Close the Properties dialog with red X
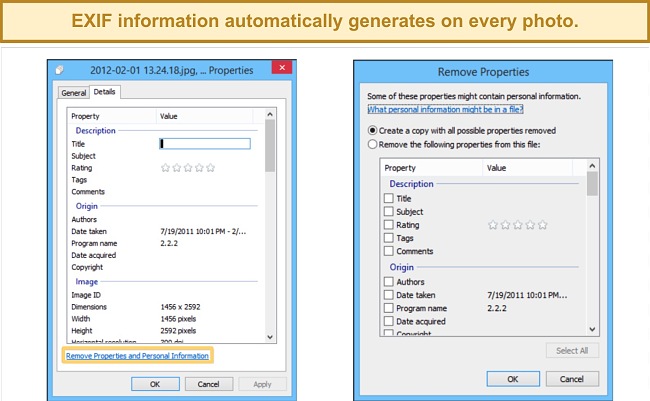This screenshot has height=401, width=650. coord(282,68)
